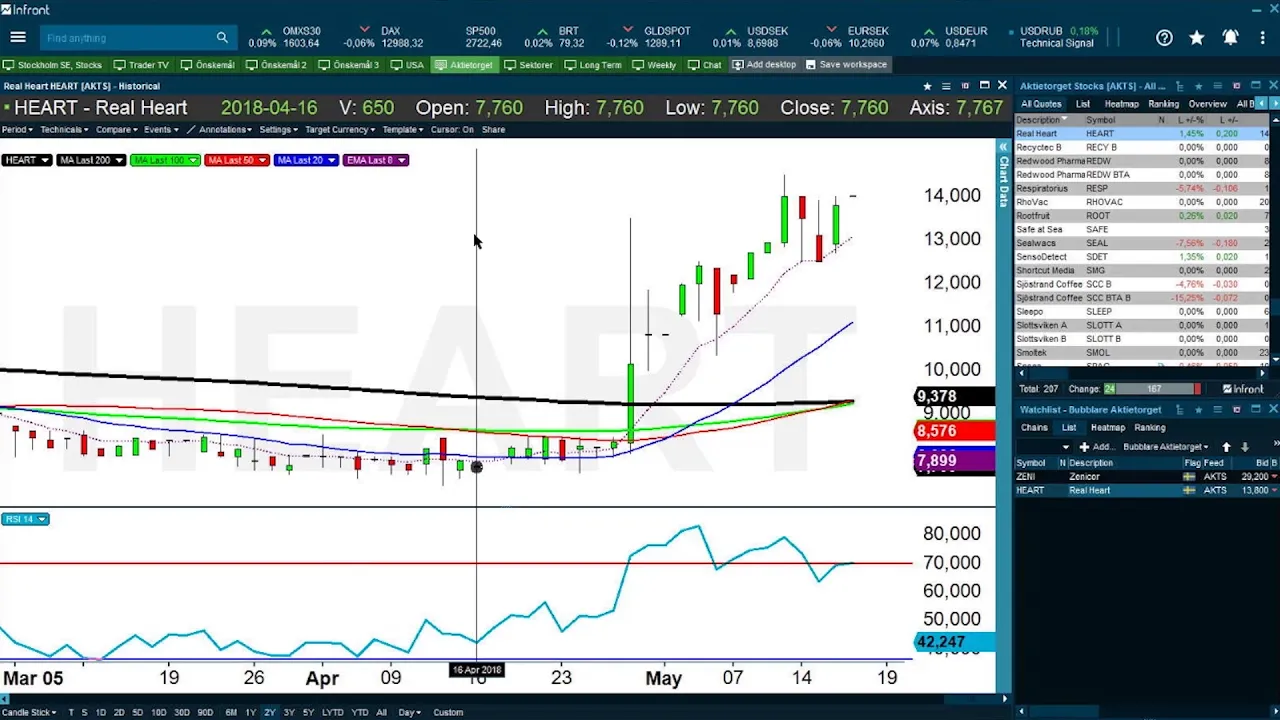Click the Infront logo

(27, 10)
